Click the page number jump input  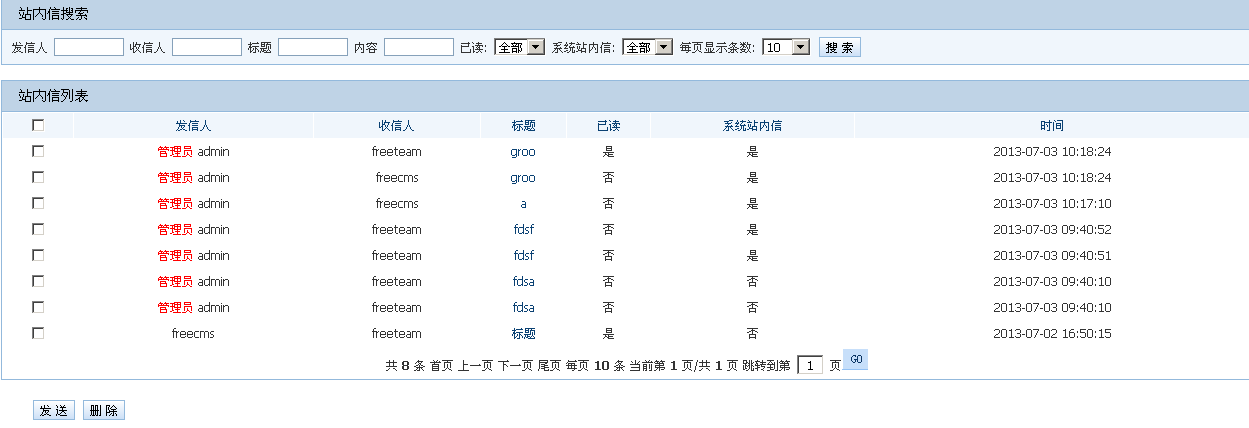click(810, 365)
